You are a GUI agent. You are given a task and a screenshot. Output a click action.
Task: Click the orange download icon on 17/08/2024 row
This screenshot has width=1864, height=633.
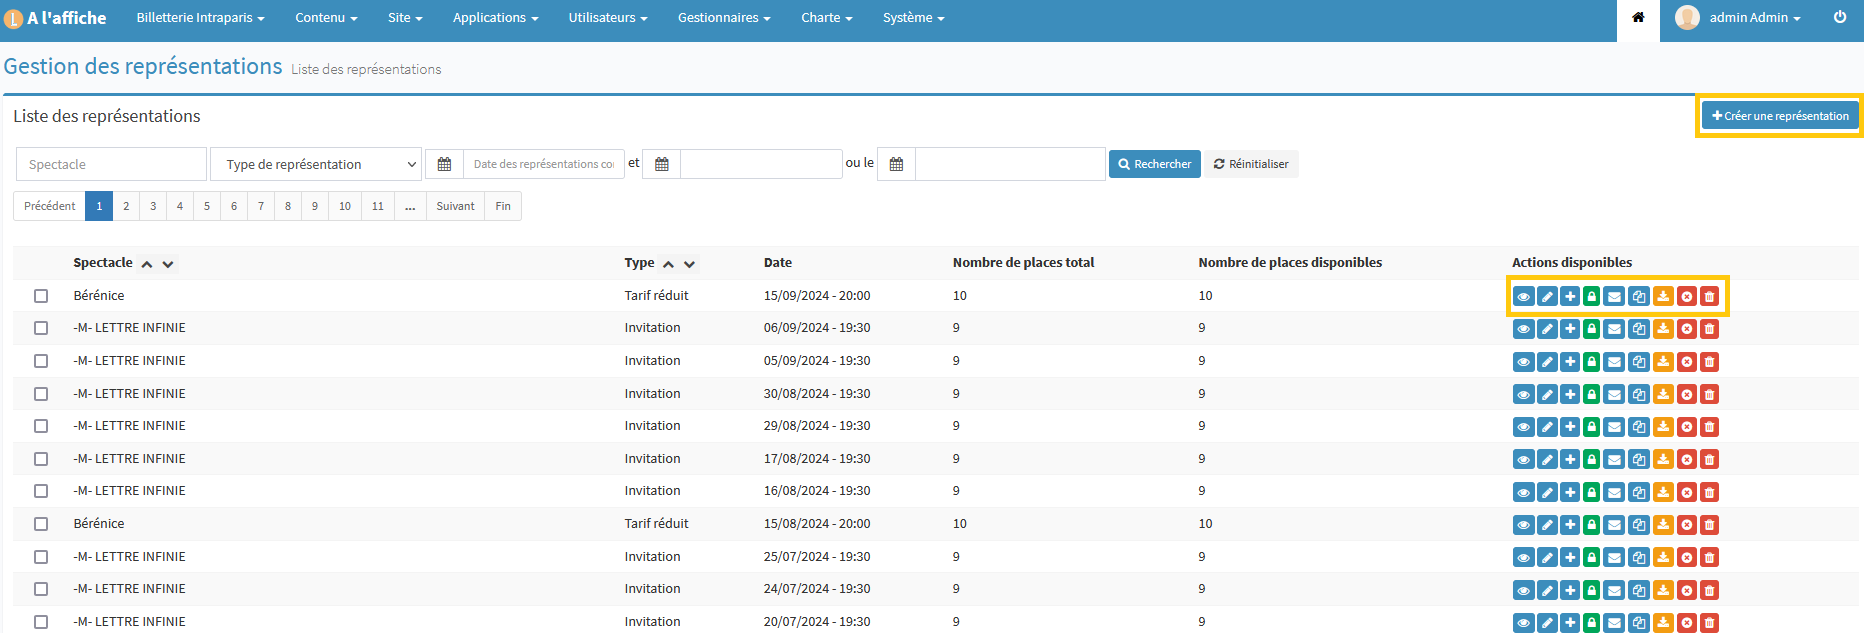1662,460
